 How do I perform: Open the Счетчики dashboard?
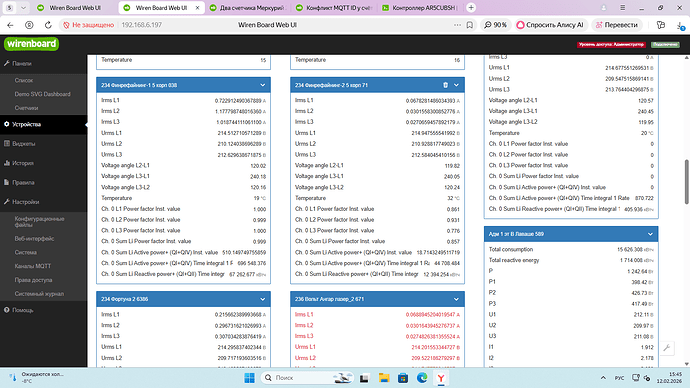point(26,108)
